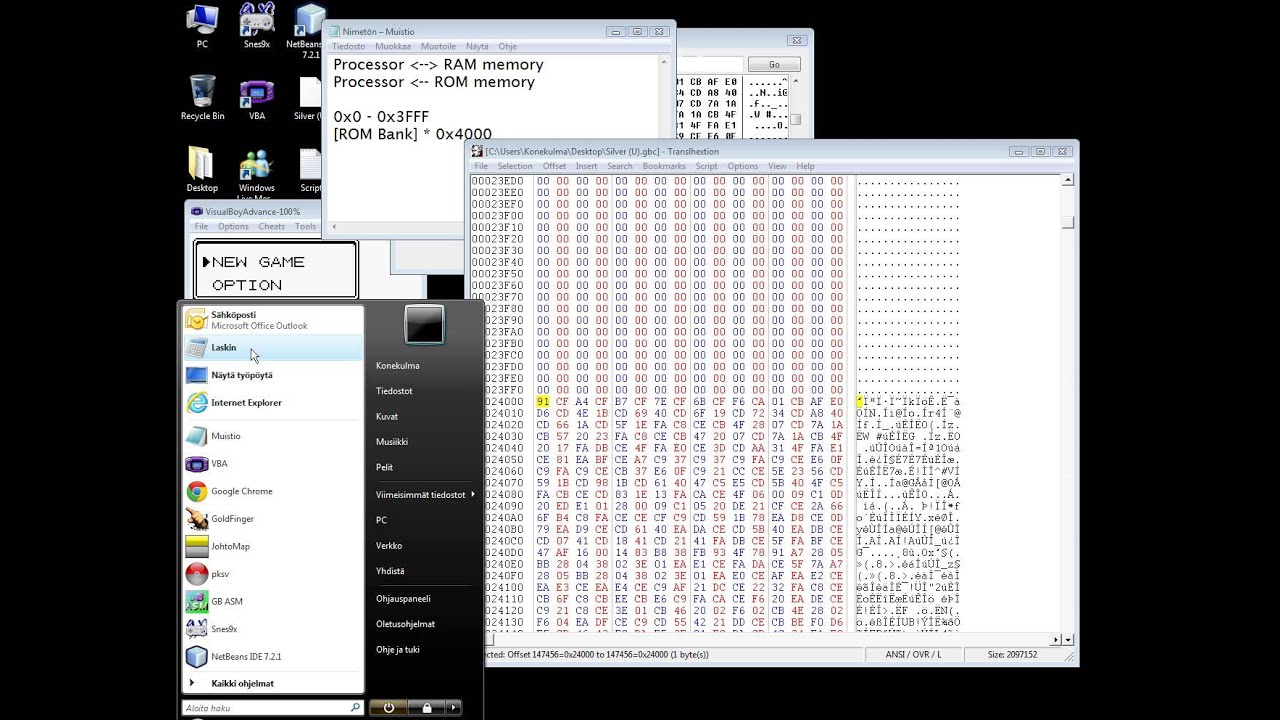Image resolution: width=1280 pixels, height=720 pixels.
Task: Select the VBA desktop shortcut icon
Action: [x=257, y=98]
